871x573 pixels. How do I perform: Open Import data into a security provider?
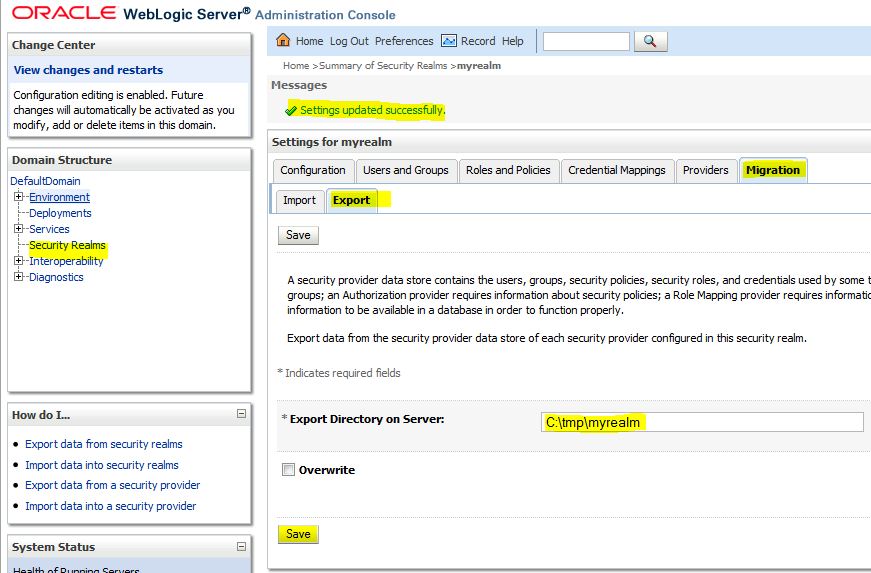[111, 506]
